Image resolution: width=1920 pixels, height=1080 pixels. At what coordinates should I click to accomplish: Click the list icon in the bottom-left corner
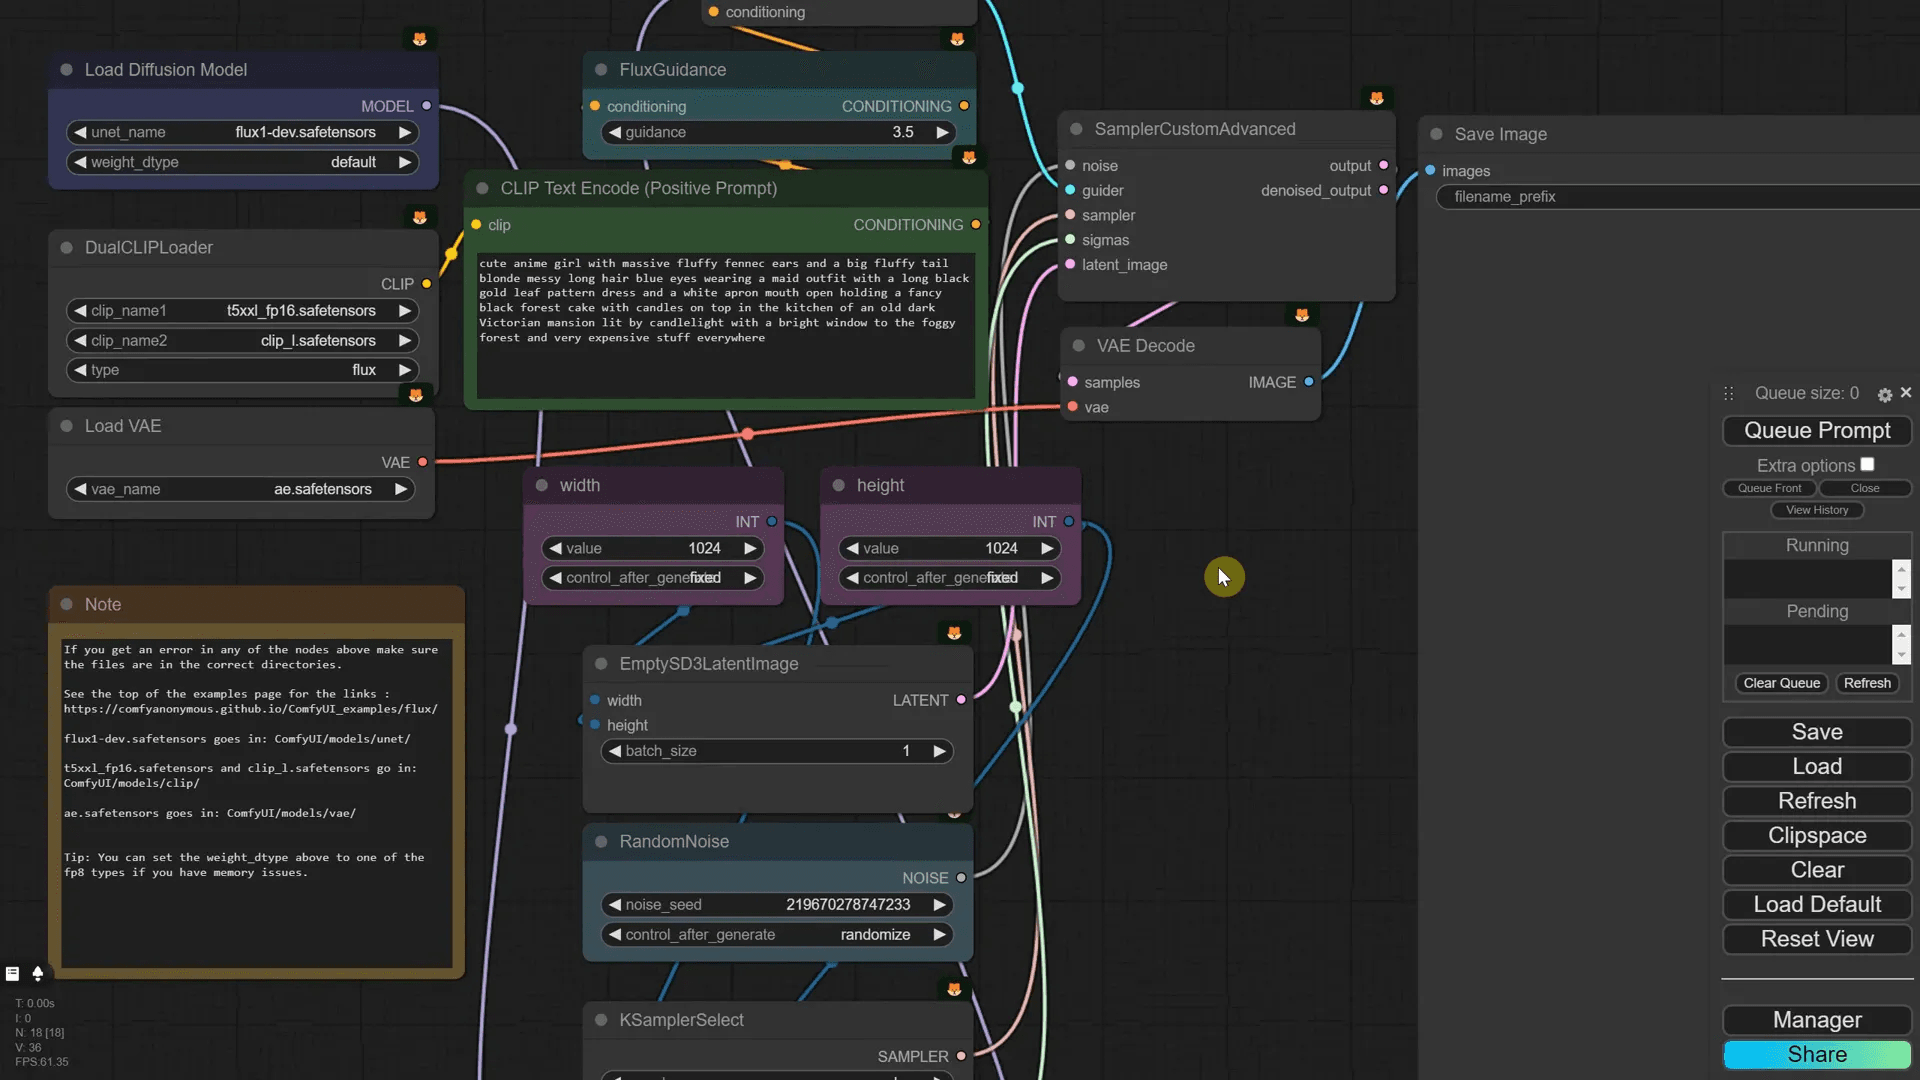[12, 973]
